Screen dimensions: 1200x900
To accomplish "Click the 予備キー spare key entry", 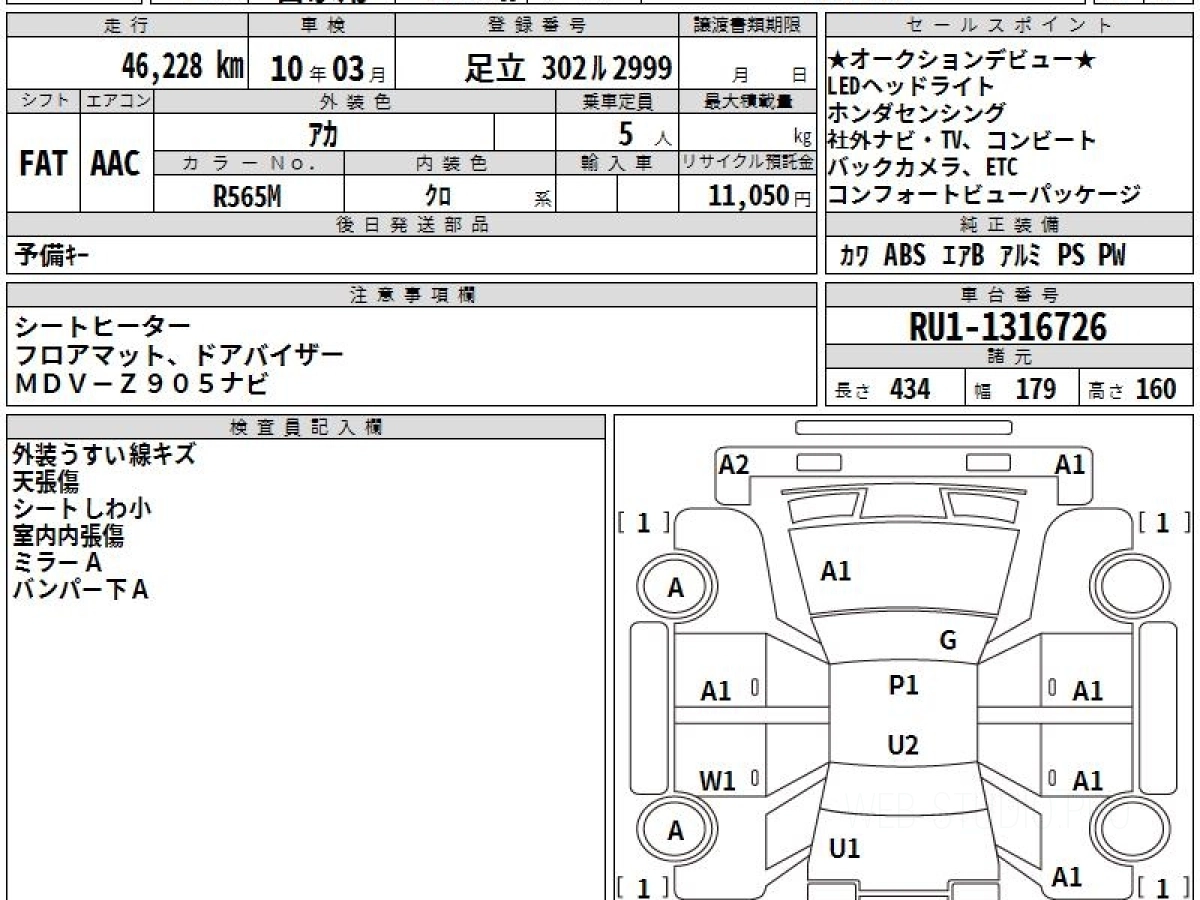I will 51,256.
